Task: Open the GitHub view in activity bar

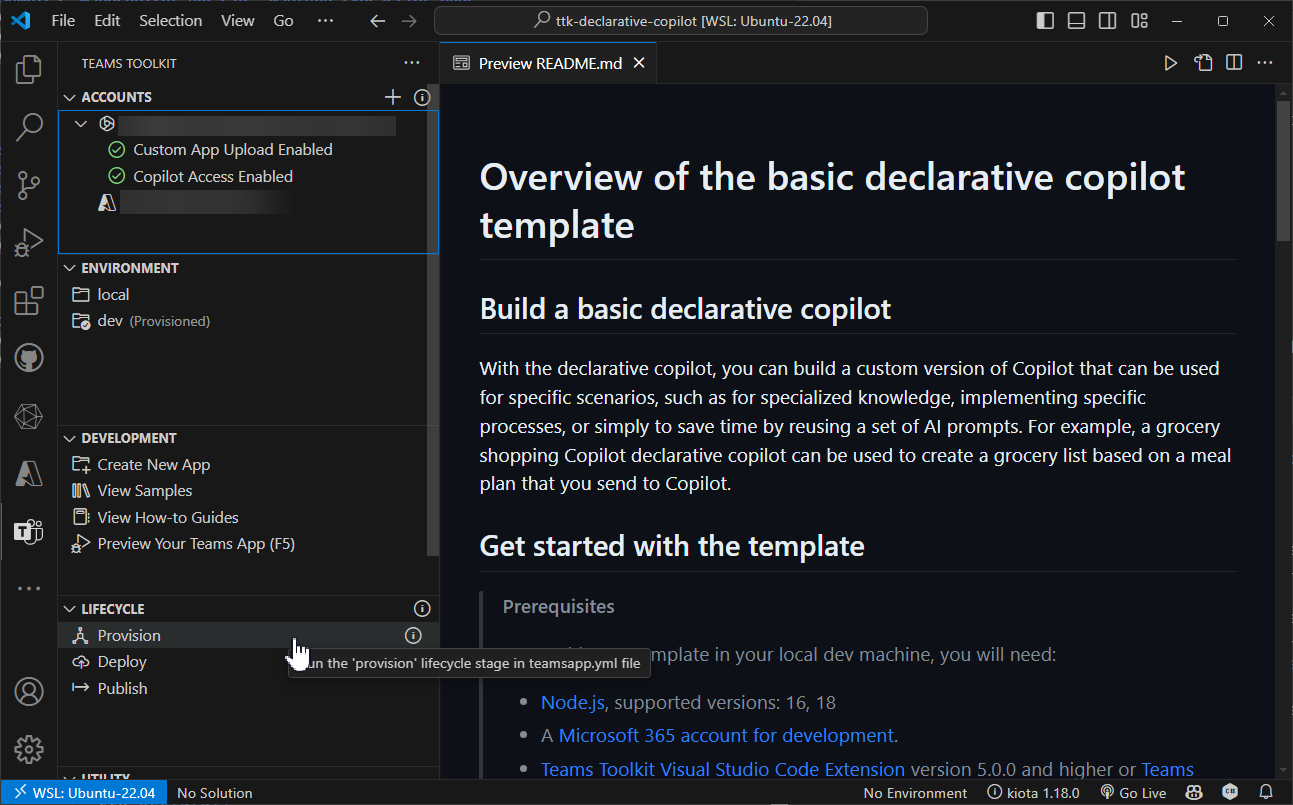Action: click(29, 358)
